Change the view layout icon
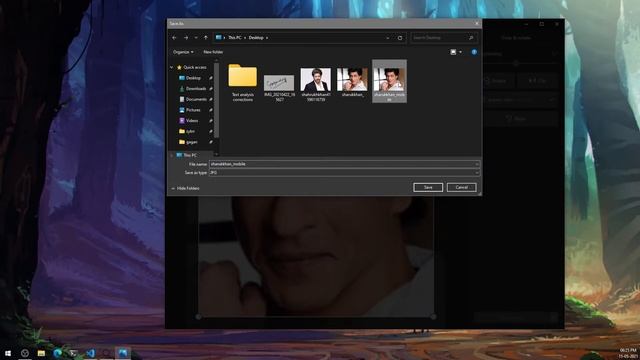This screenshot has width=640, height=360. (x=453, y=52)
